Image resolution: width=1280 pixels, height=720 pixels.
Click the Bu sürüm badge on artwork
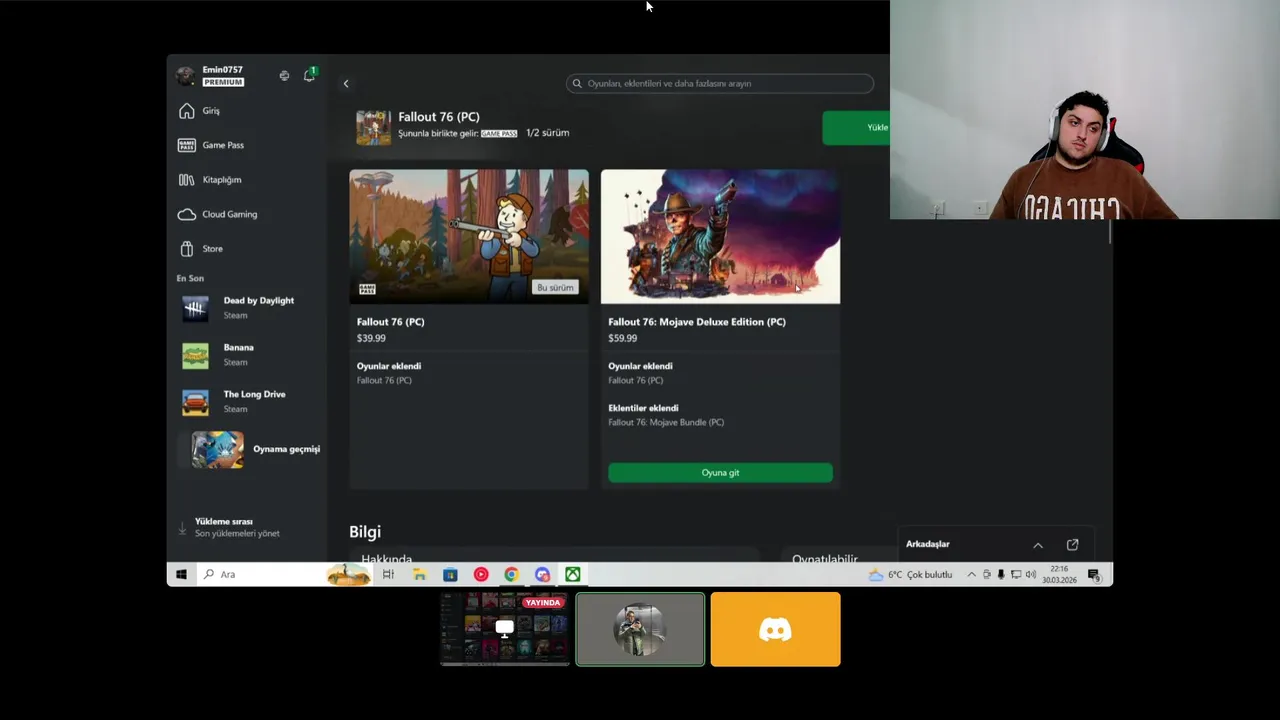coord(555,287)
